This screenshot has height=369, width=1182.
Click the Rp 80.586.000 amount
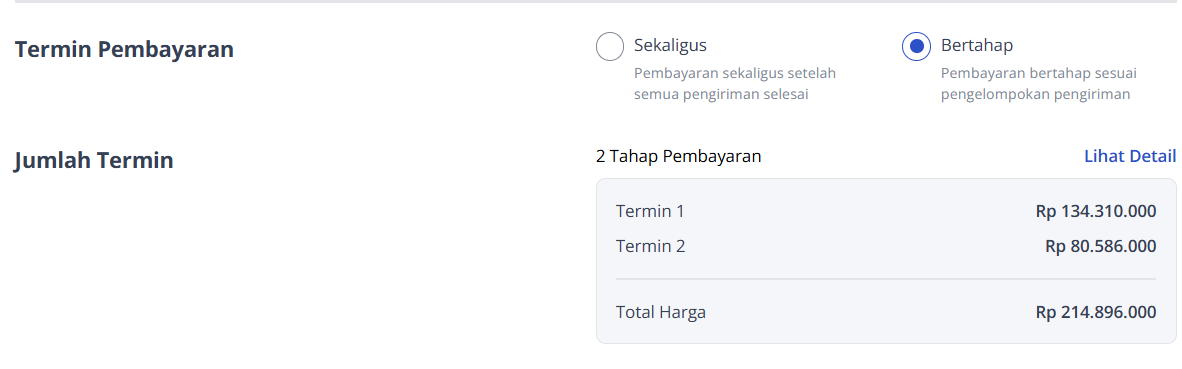pyautogui.click(x=1101, y=245)
